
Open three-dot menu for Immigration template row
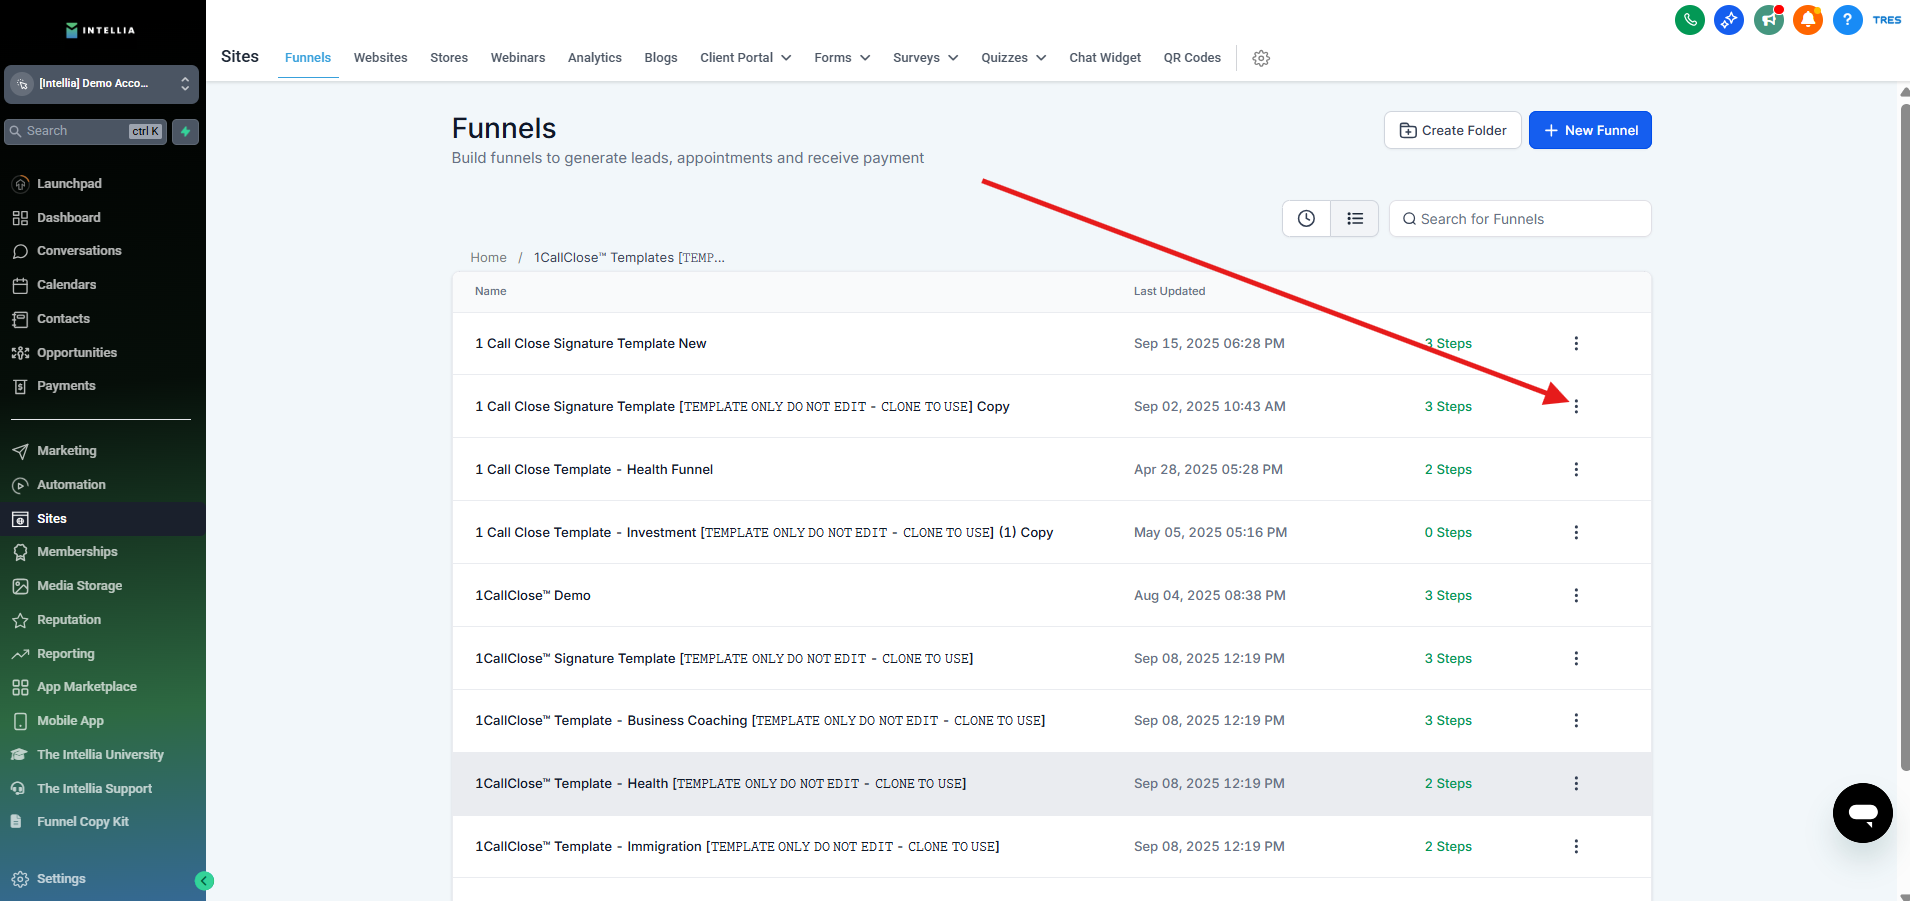[1576, 847]
